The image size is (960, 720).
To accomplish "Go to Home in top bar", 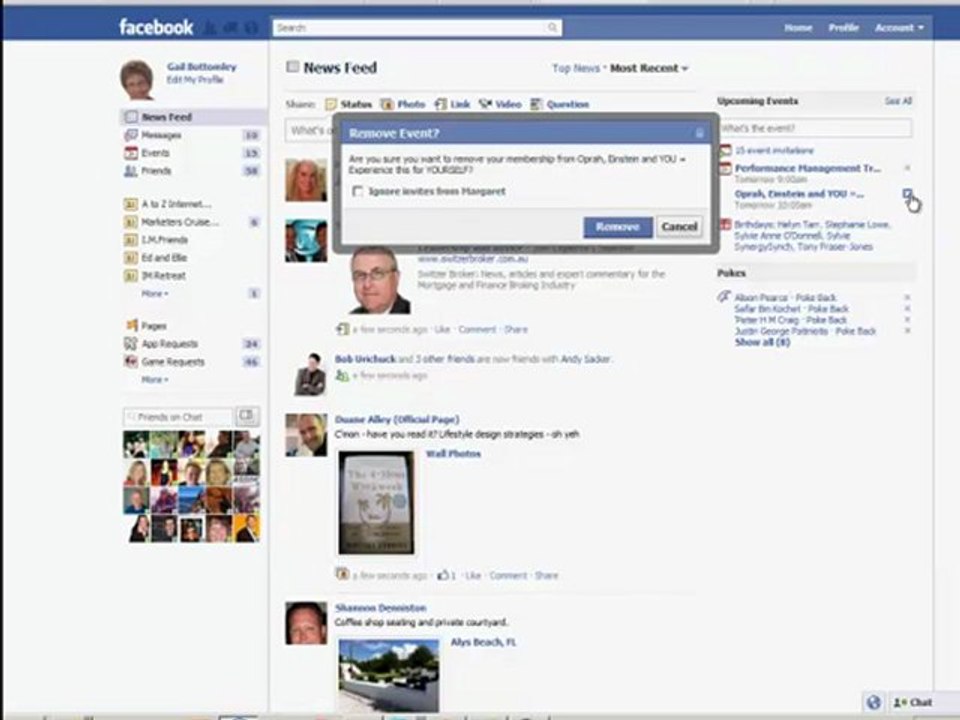I will pyautogui.click(x=798, y=28).
